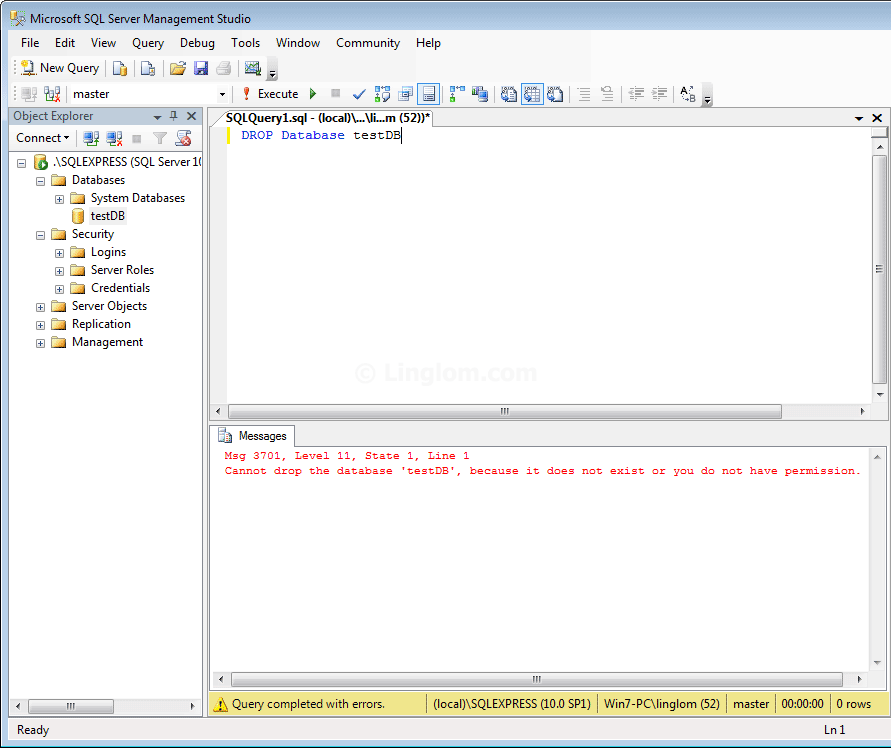This screenshot has height=748, width=891.
Task: Expand the Logins folder
Action: pos(59,254)
